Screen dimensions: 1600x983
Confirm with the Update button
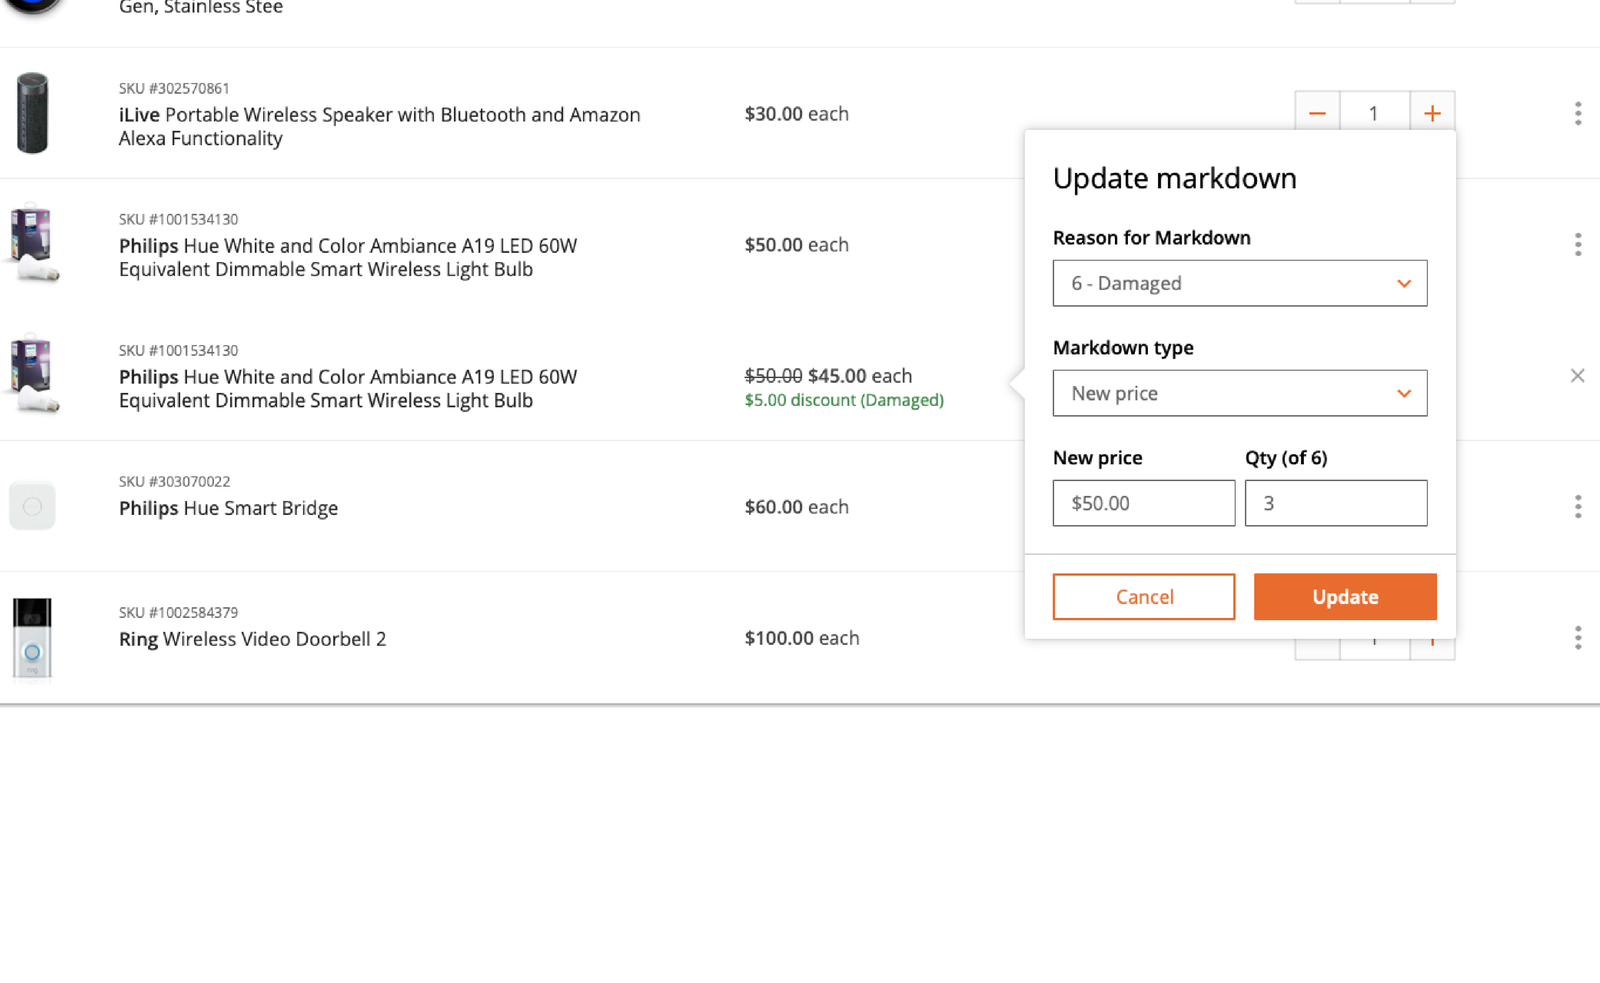point(1345,597)
